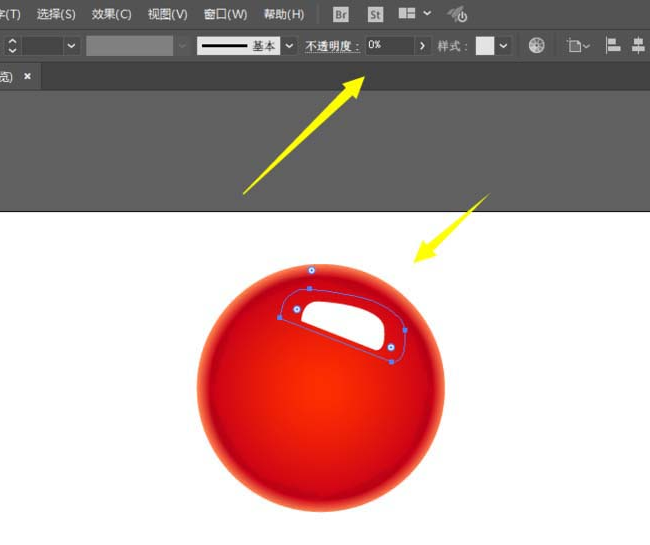This screenshot has width=650, height=545.
Task: Expand the opacity slider arrow
Action: click(x=422, y=46)
